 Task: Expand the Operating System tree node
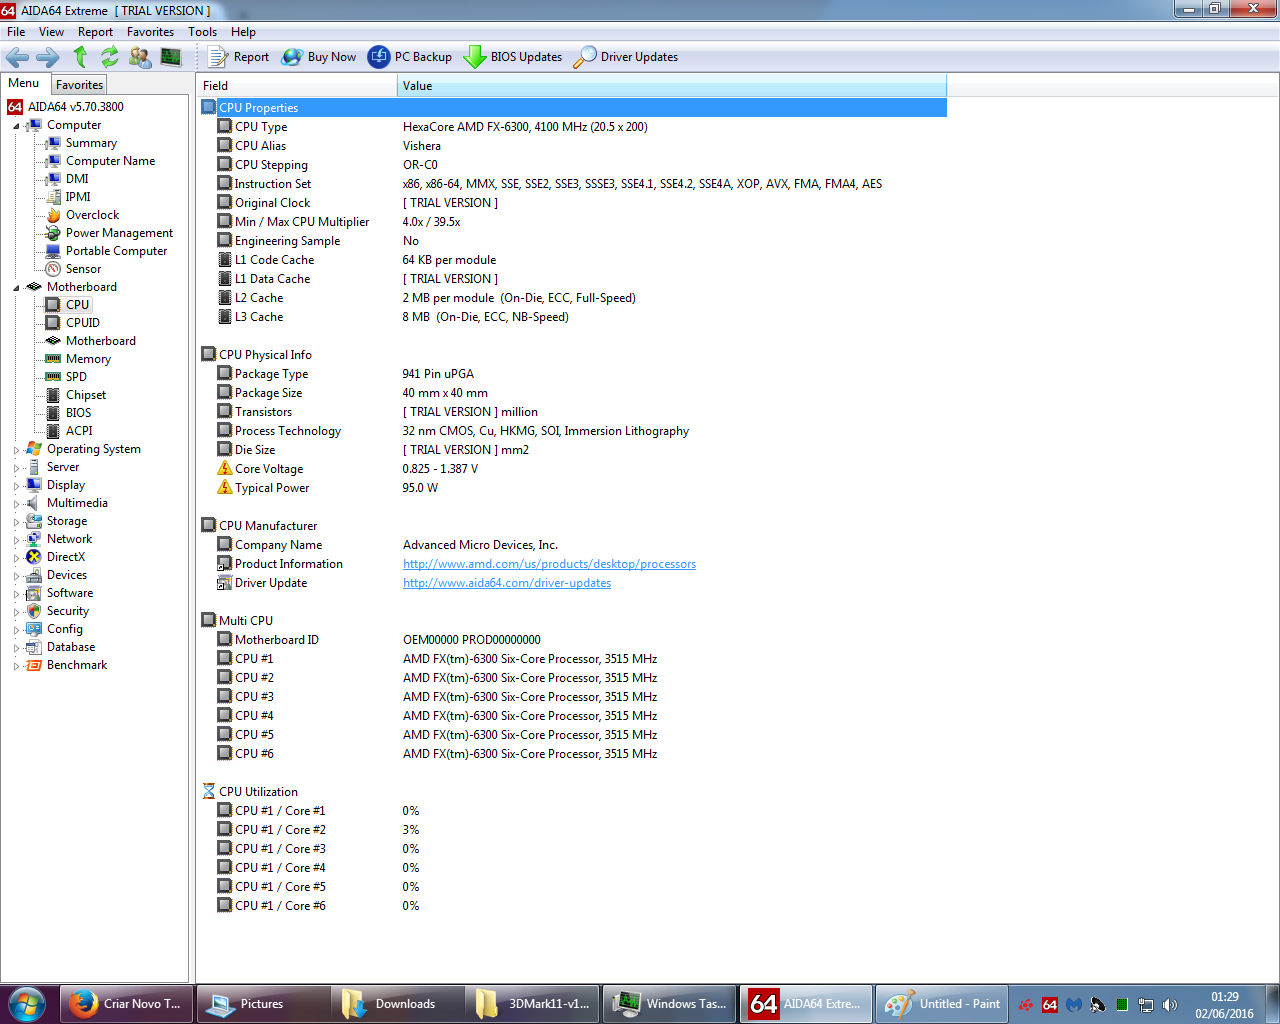point(16,450)
